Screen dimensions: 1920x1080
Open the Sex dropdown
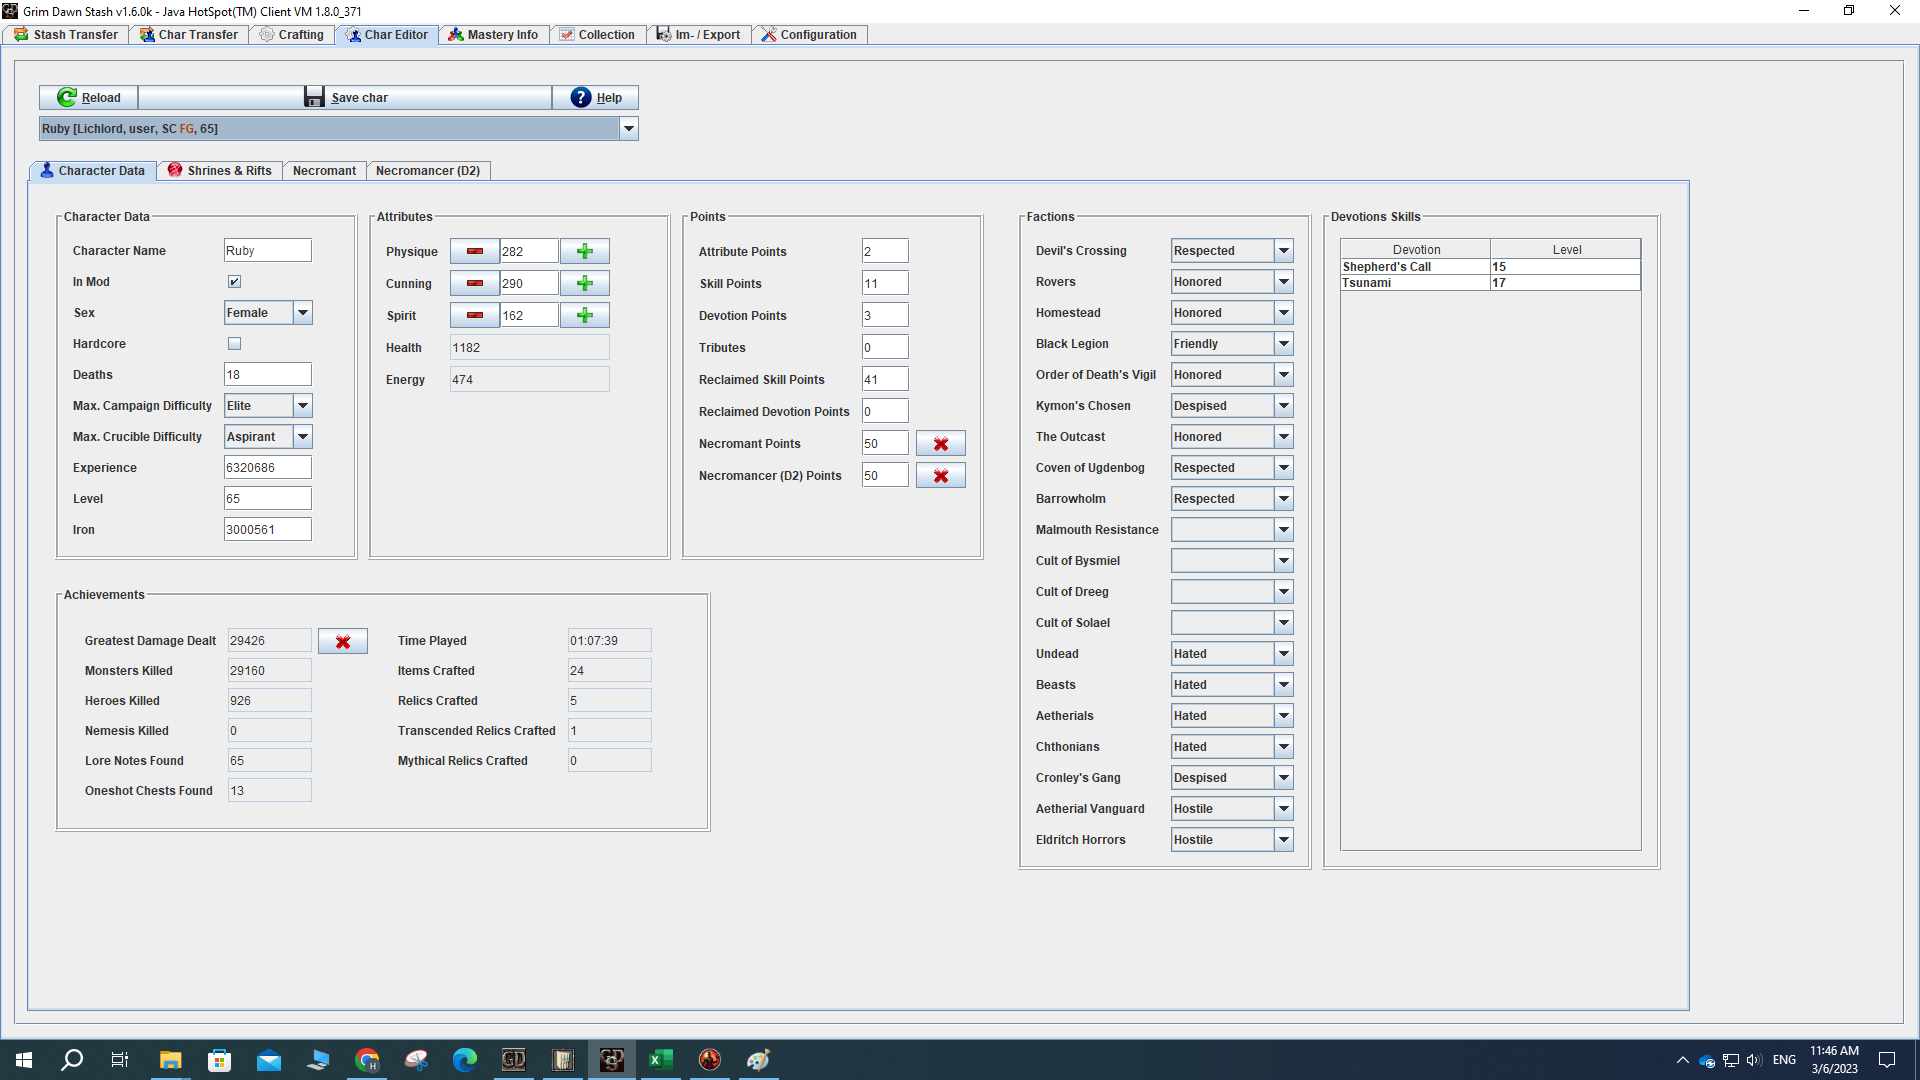302,313
